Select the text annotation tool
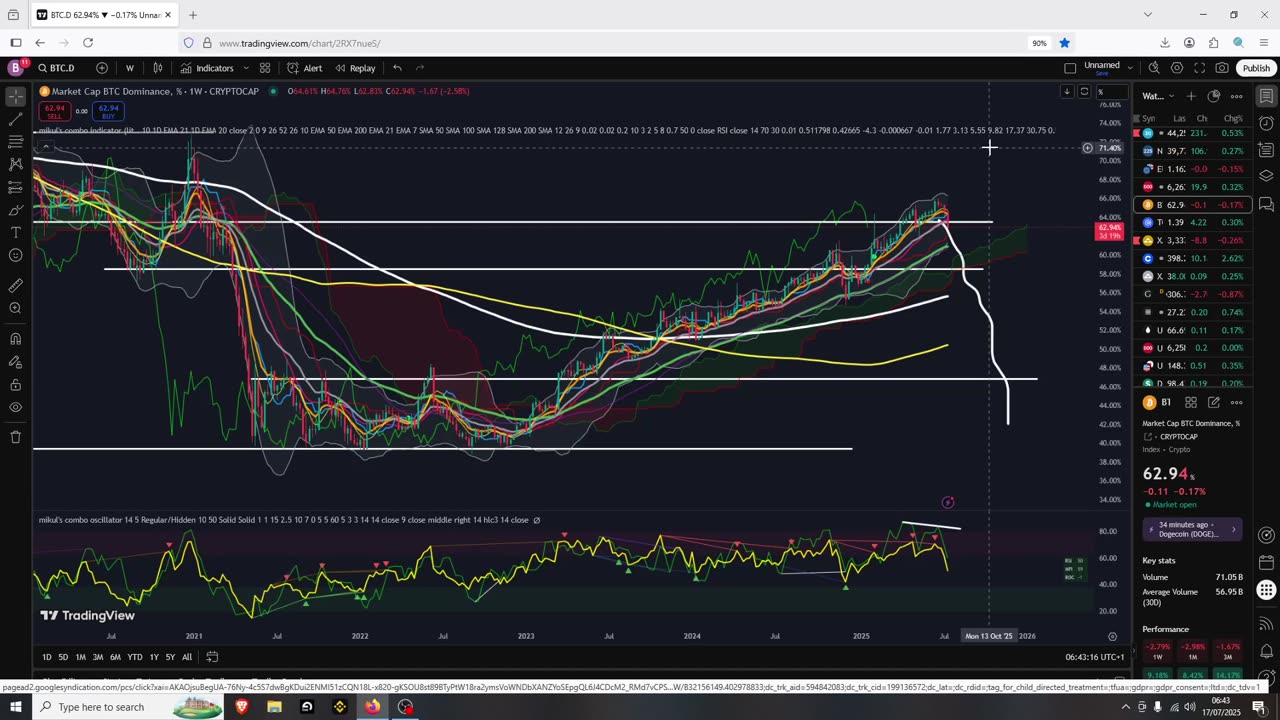The width and height of the screenshot is (1280, 720). (x=15, y=232)
